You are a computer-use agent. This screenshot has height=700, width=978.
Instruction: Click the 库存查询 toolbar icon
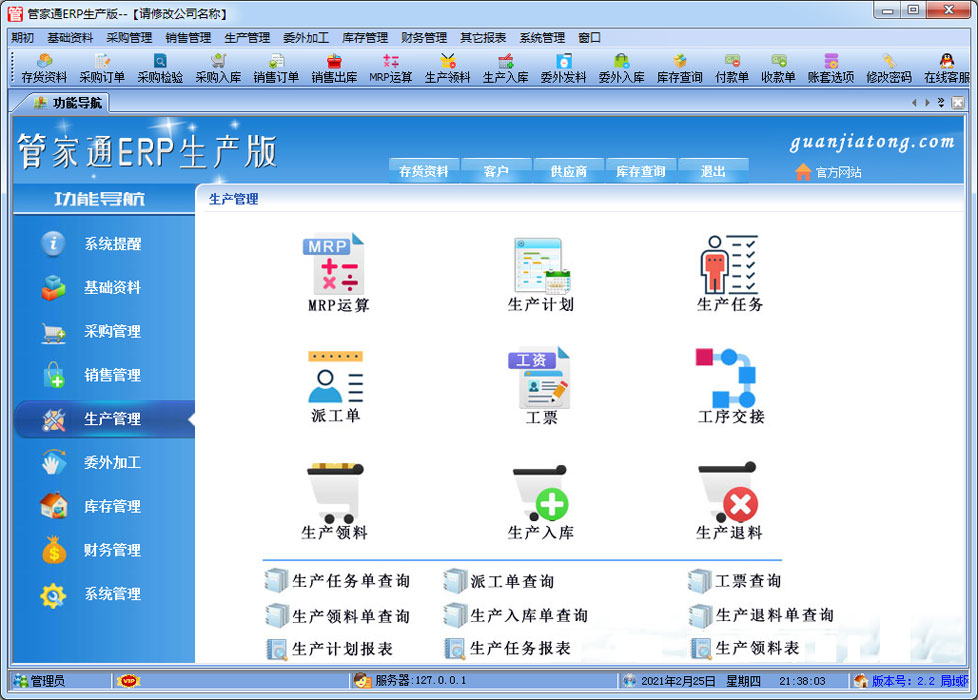pyautogui.click(x=679, y=68)
